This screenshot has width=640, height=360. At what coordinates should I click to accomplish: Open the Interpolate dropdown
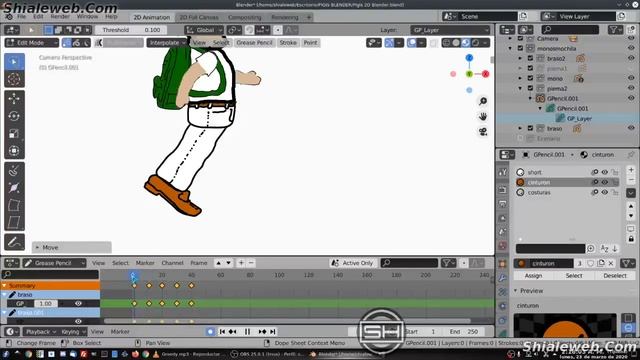tap(167, 42)
